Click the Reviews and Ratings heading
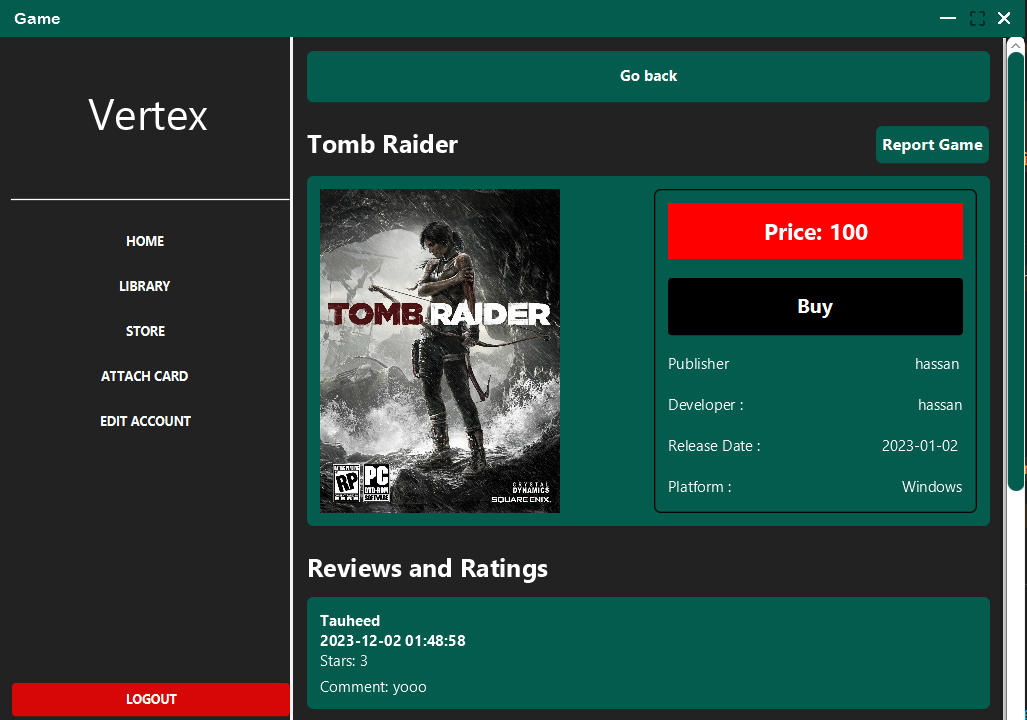 click(428, 569)
